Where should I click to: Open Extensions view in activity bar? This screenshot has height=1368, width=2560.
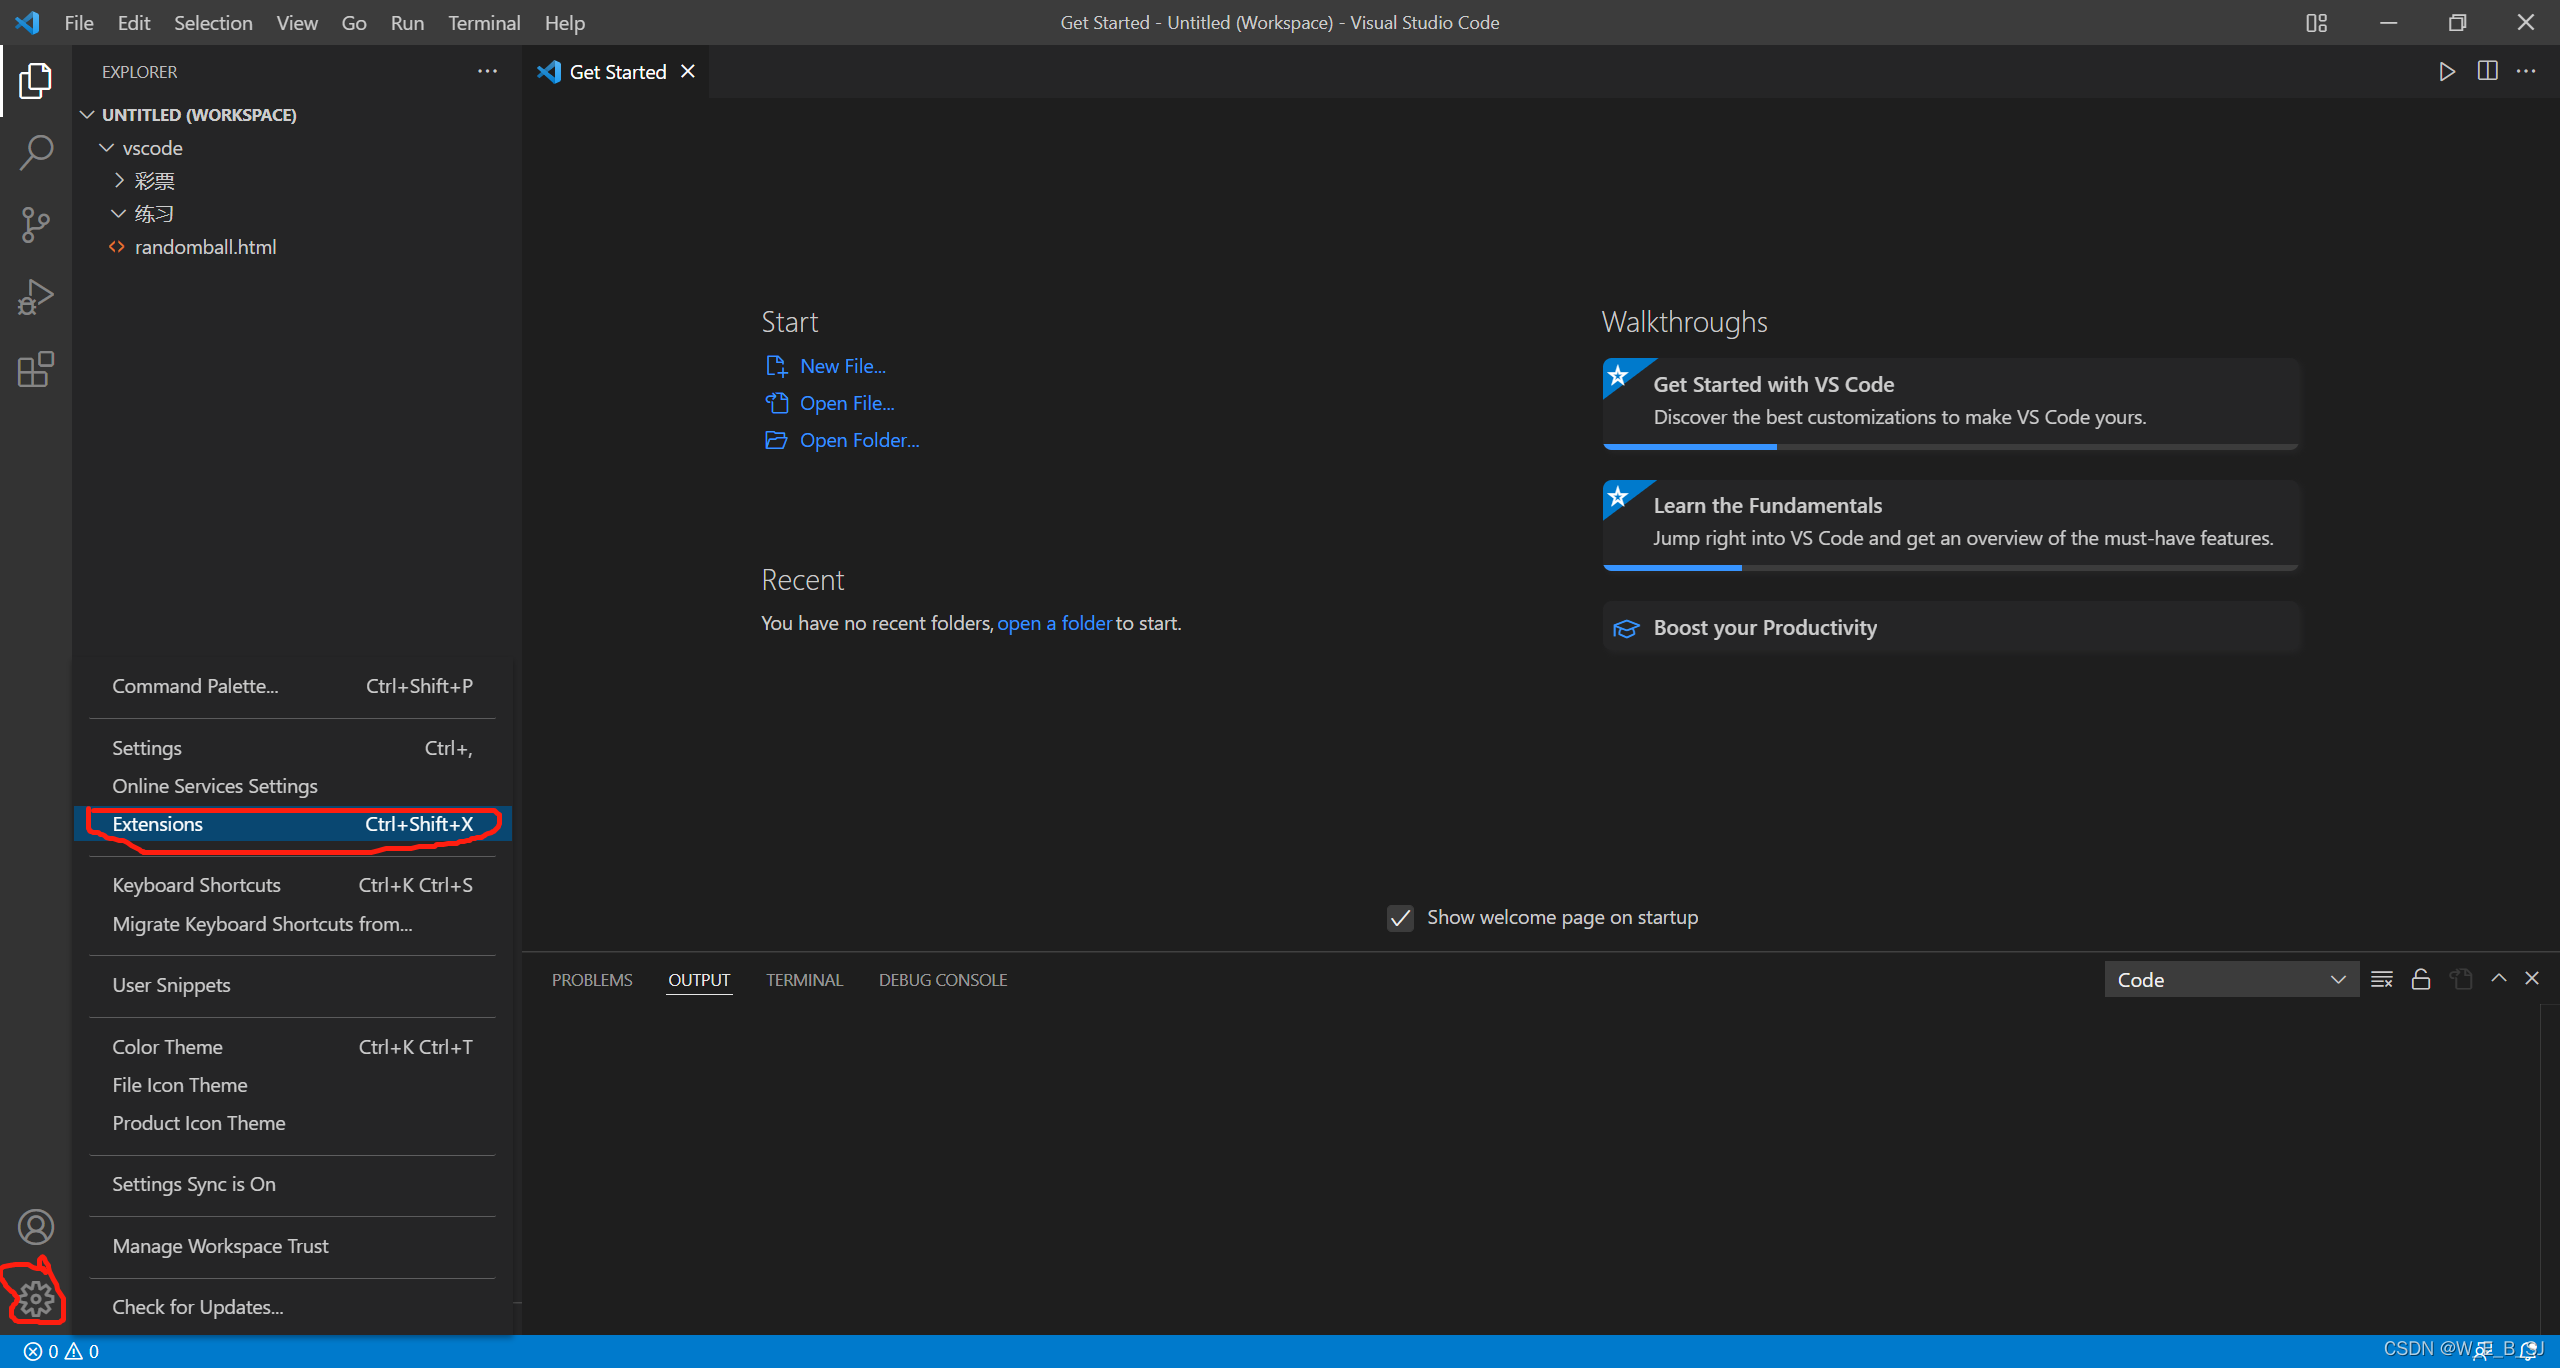tap(36, 369)
